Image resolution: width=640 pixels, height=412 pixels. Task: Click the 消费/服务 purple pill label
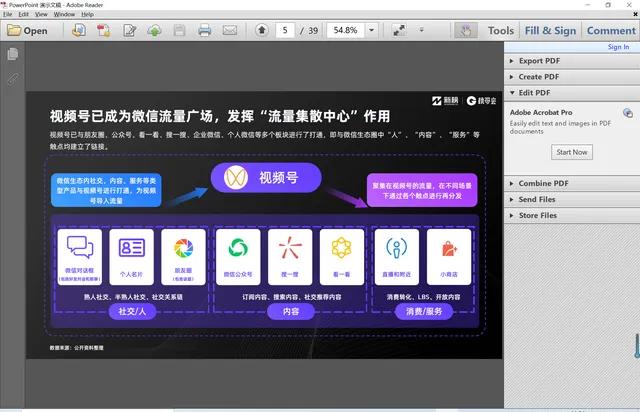pyautogui.click(x=424, y=312)
